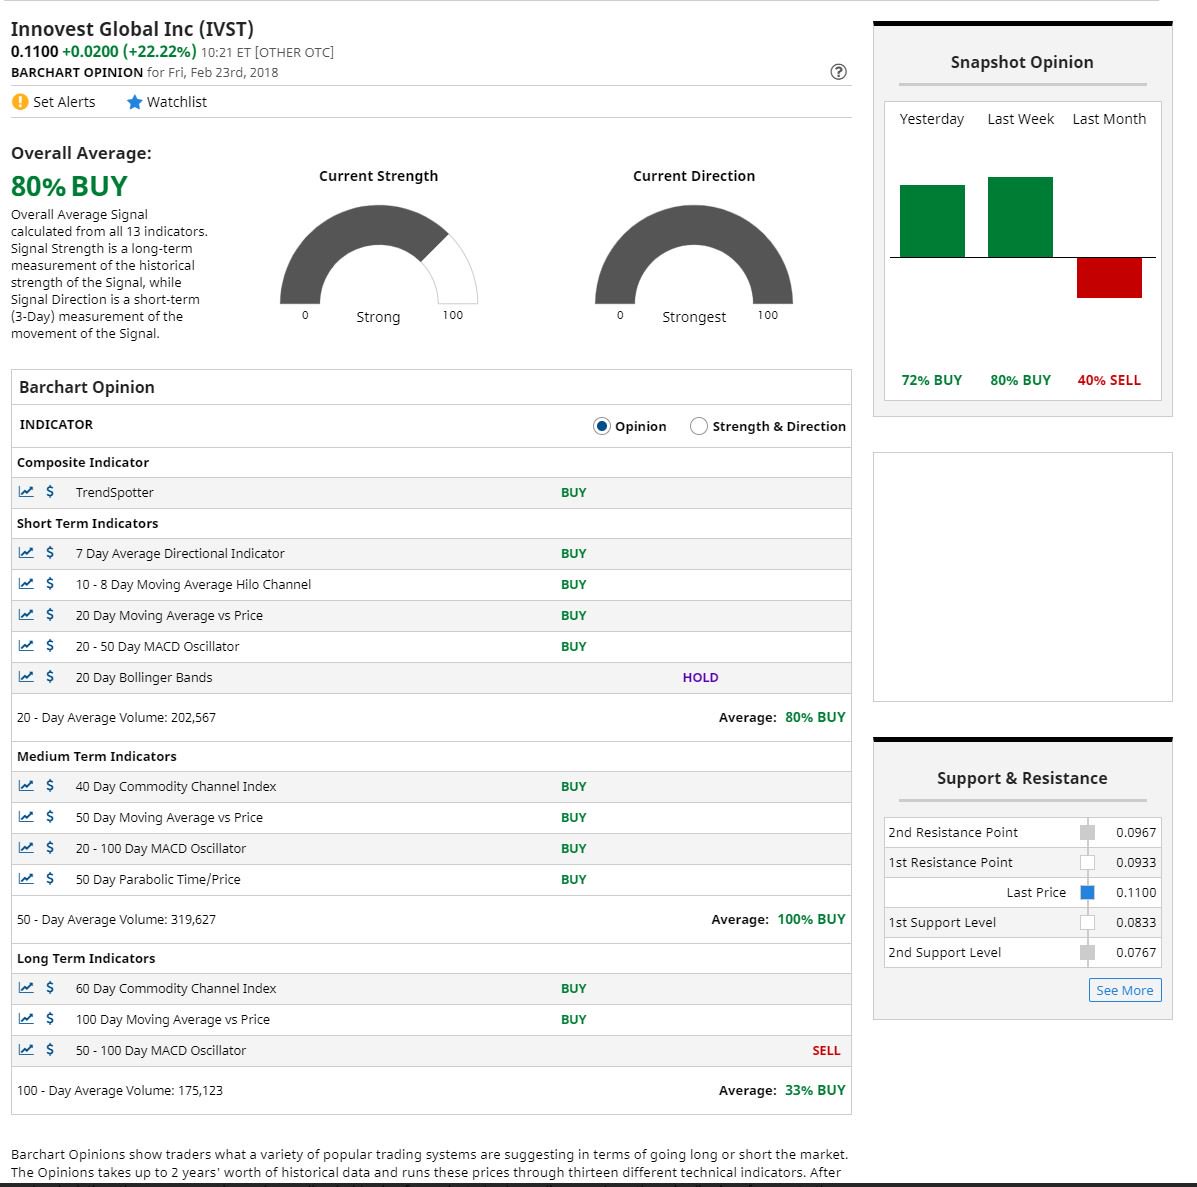This screenshot has height=1187, width=1197.
Task: Click dollar icon in TrendSpotter row
Action: point(50,492)
